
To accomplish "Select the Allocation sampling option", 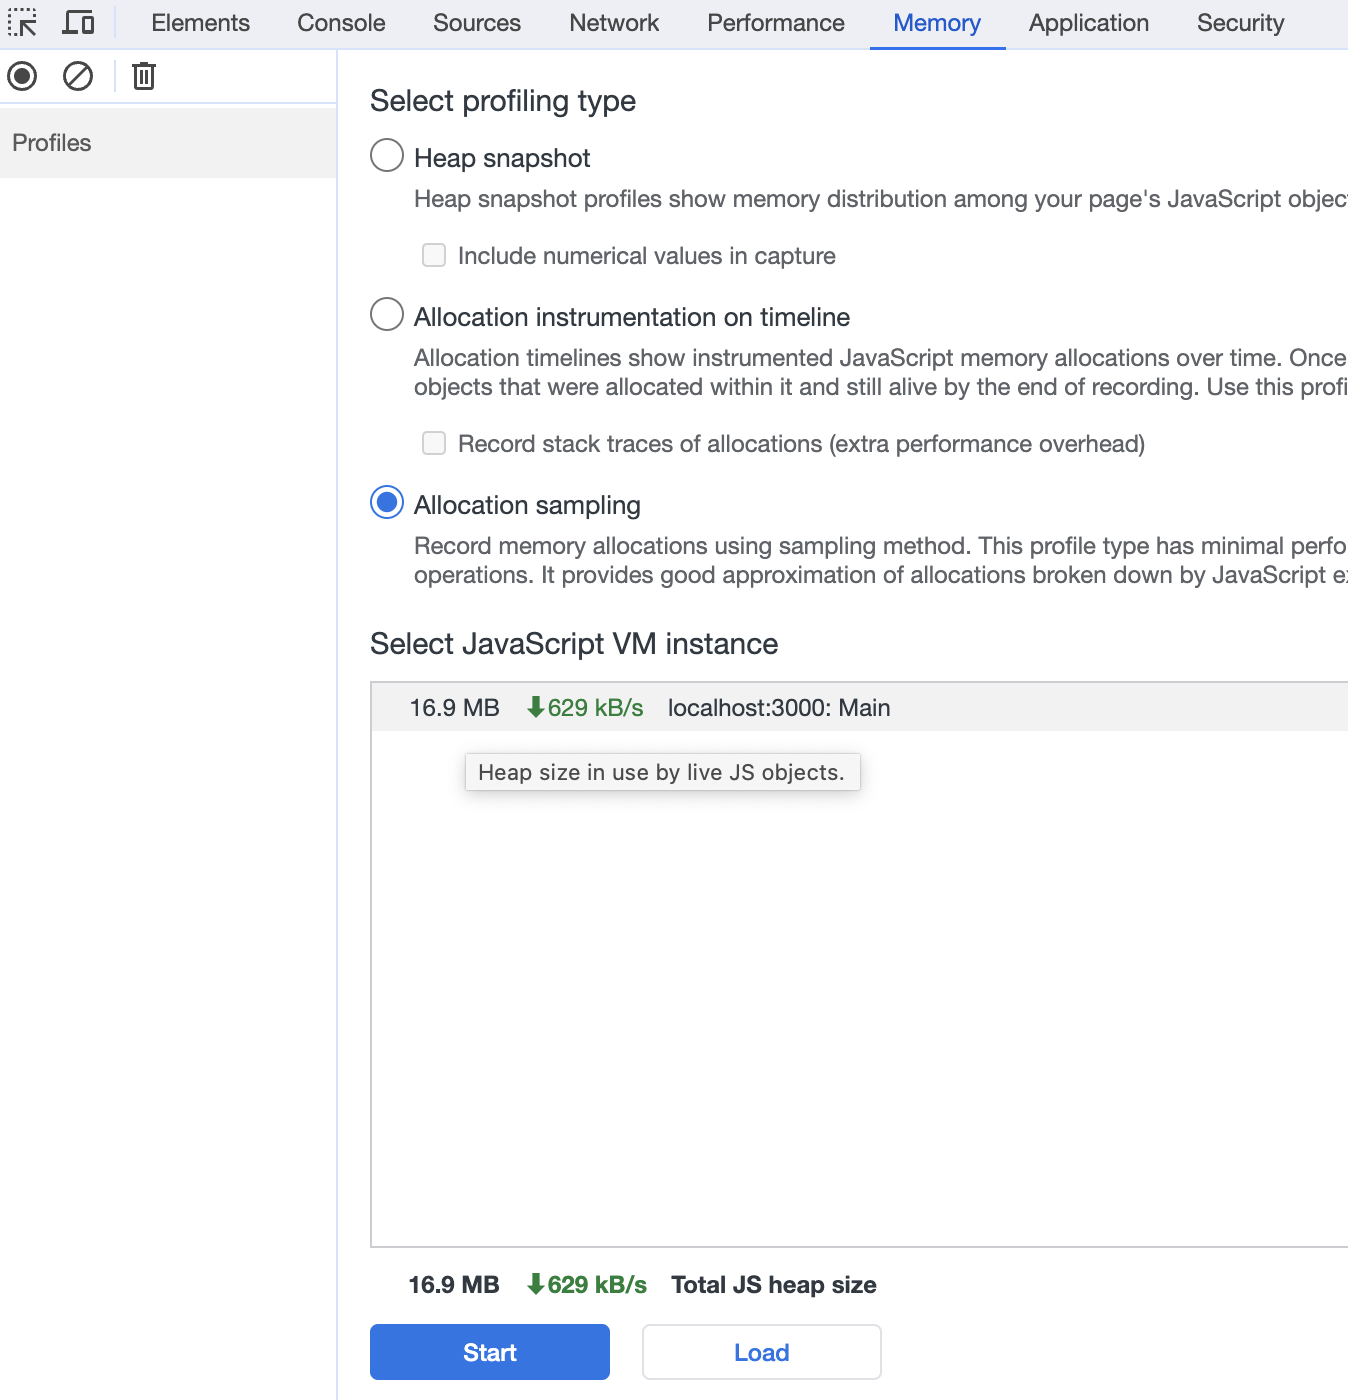I will (386, 503).
